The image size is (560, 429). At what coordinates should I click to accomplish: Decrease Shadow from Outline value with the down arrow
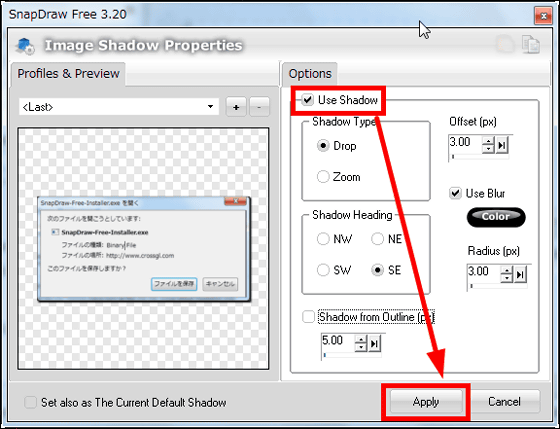click(x=361, y=348)
